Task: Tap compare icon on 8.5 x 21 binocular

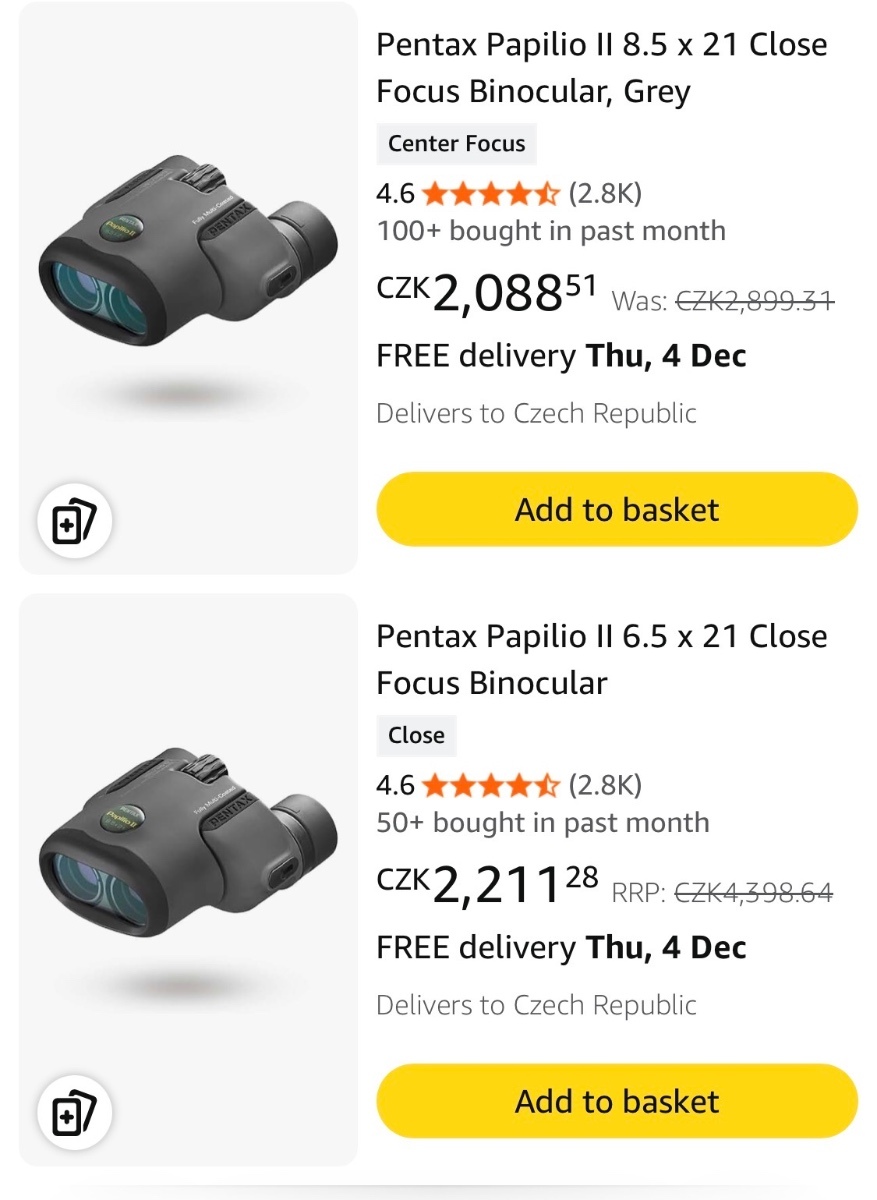Action: [74, 521]
